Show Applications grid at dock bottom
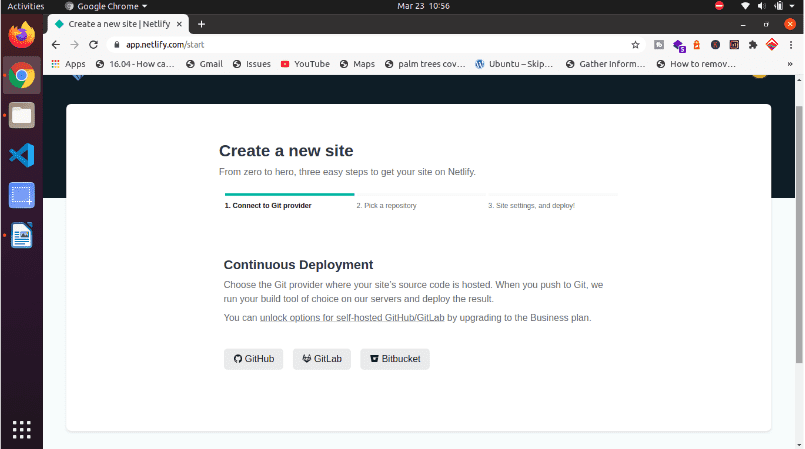This screenshot has width=805, height=449. coord(21,429)
